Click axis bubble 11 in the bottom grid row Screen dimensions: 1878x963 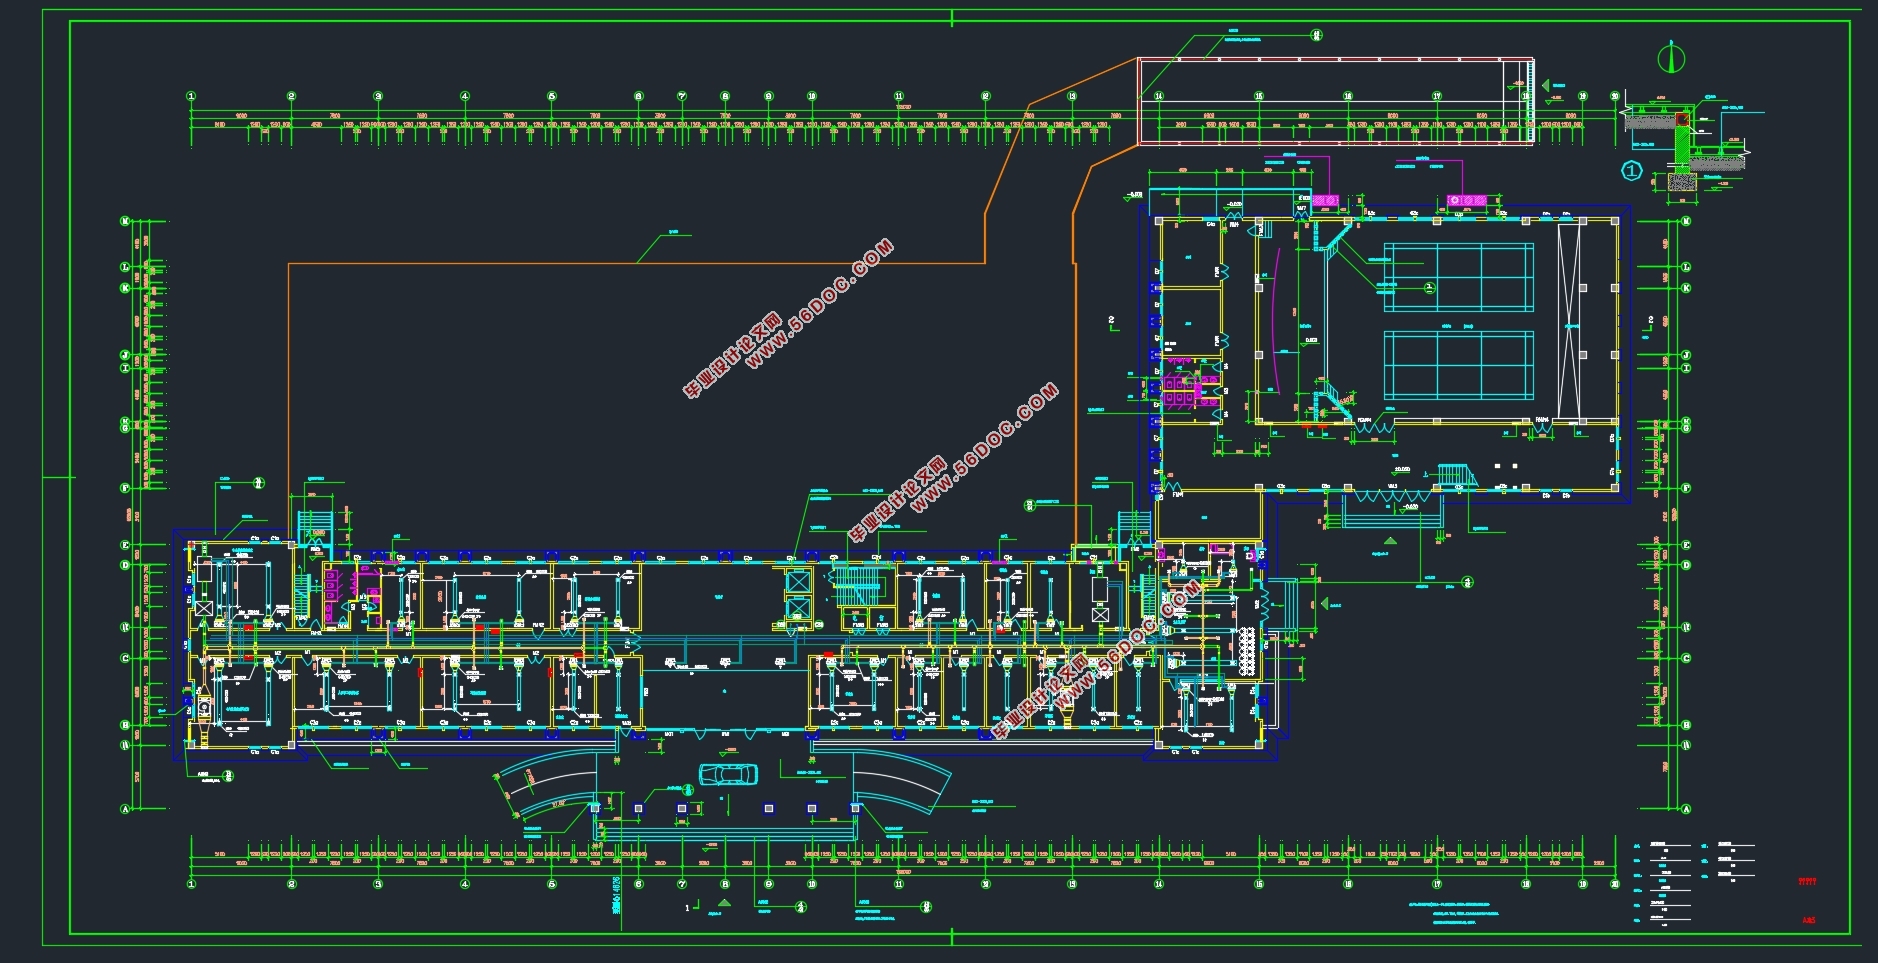pyautogui.click(x=899, y=884)
